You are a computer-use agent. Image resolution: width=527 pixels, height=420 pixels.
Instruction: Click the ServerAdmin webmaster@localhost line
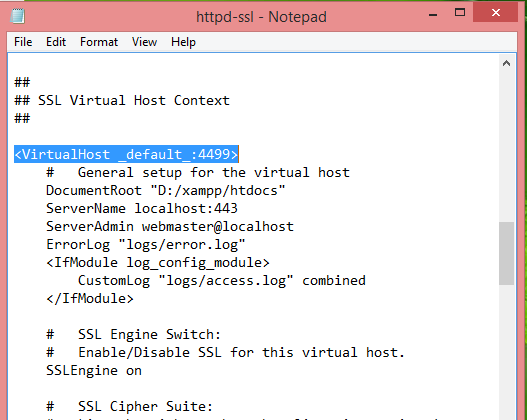pyautogui.click(x=170, y=226)
